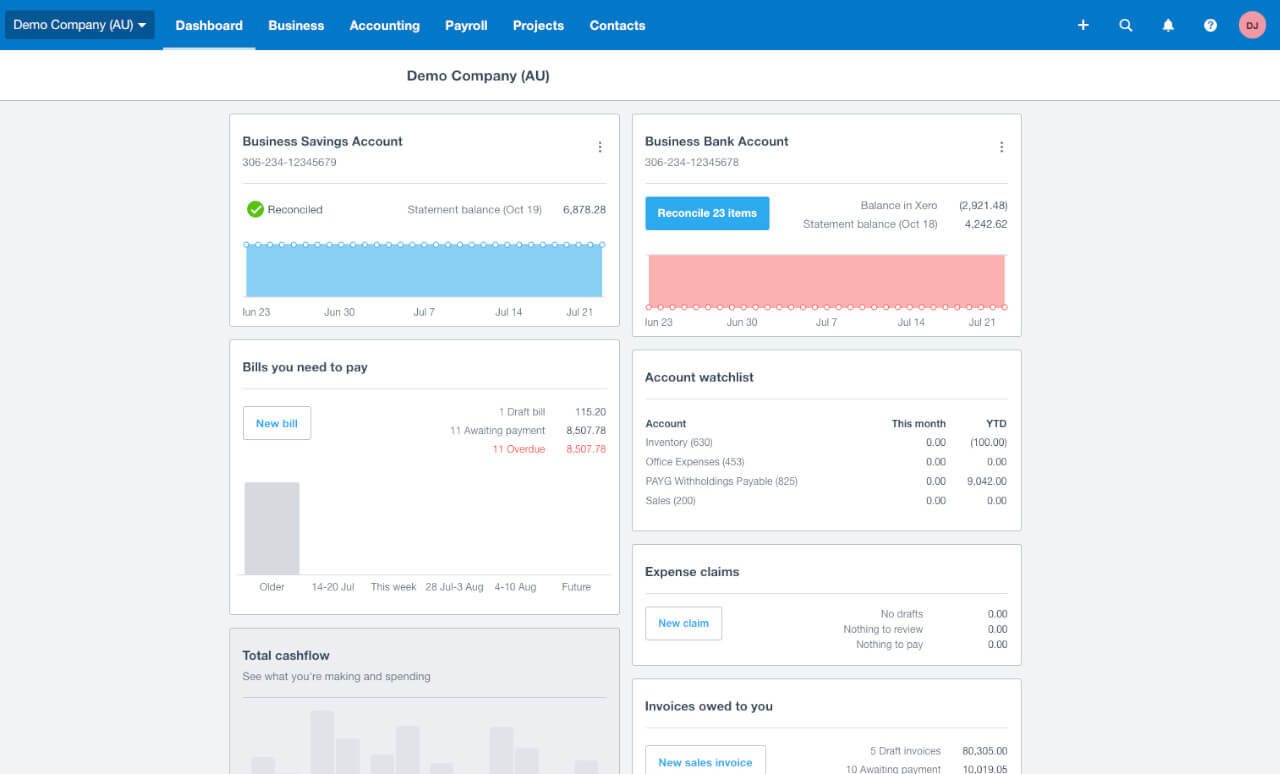Open the Accounting menu
This screenshot has width=1280, height=774.
(x=385, y=25)
